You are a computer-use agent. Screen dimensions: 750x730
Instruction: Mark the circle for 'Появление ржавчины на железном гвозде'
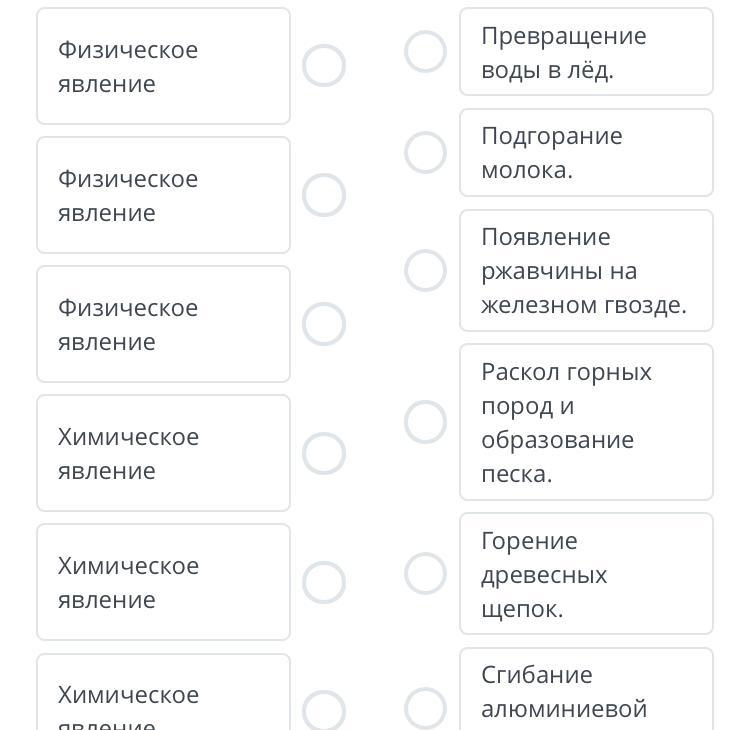[x=425, y=270]
